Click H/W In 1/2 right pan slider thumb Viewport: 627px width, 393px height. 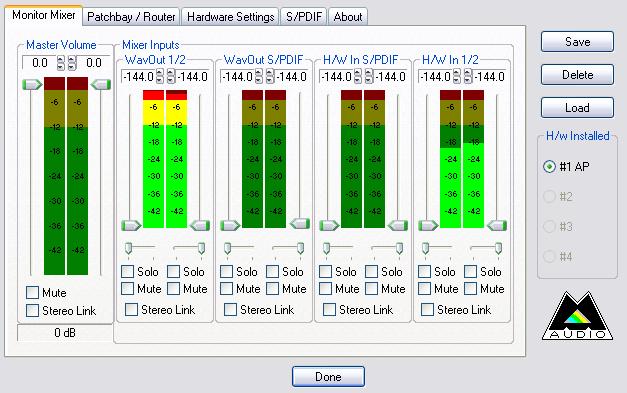click(498, 248)
